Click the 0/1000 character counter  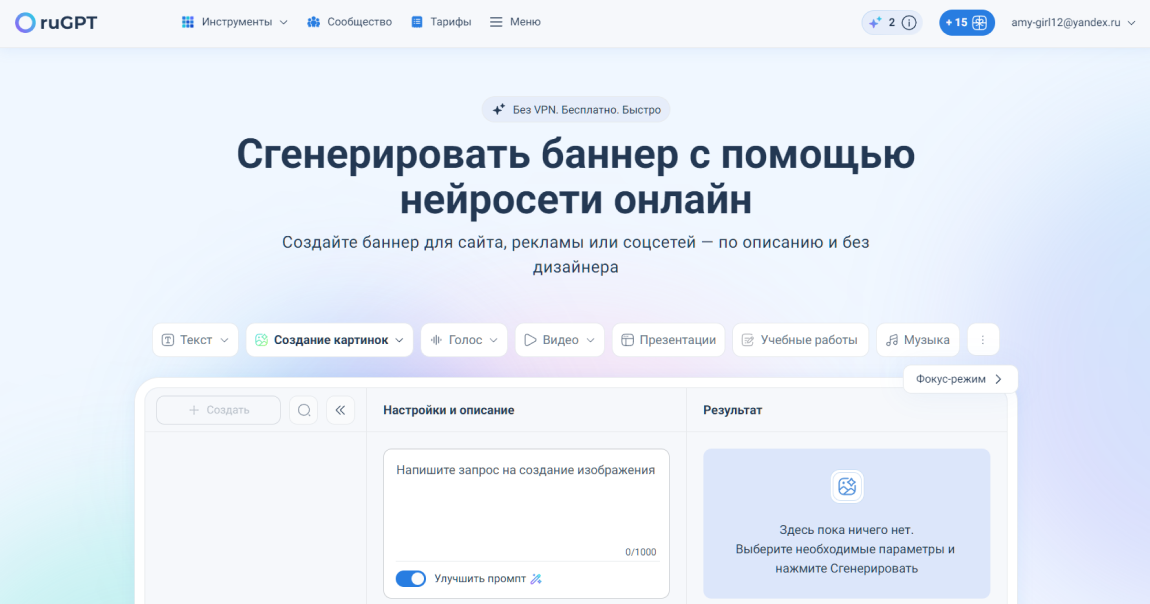(640, 552)
